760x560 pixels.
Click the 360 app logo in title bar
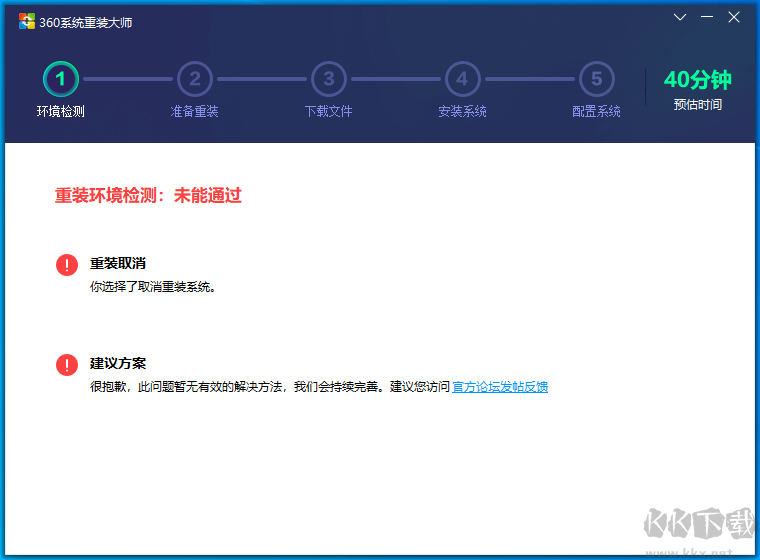27,22
